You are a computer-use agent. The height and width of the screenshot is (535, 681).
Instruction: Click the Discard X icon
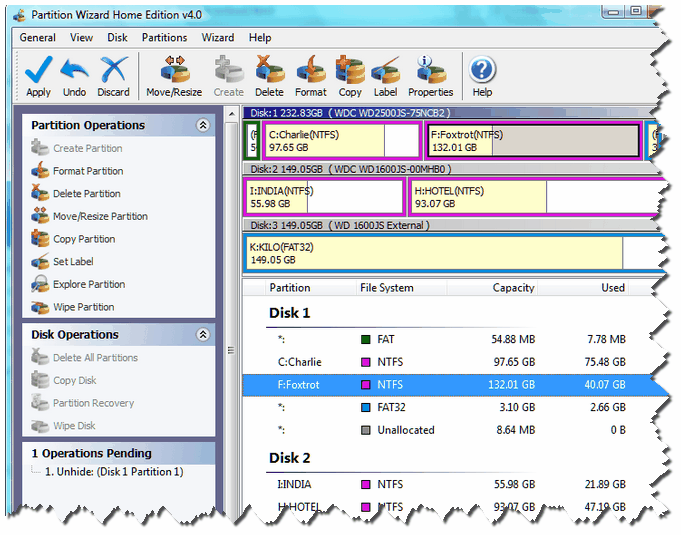114,69
